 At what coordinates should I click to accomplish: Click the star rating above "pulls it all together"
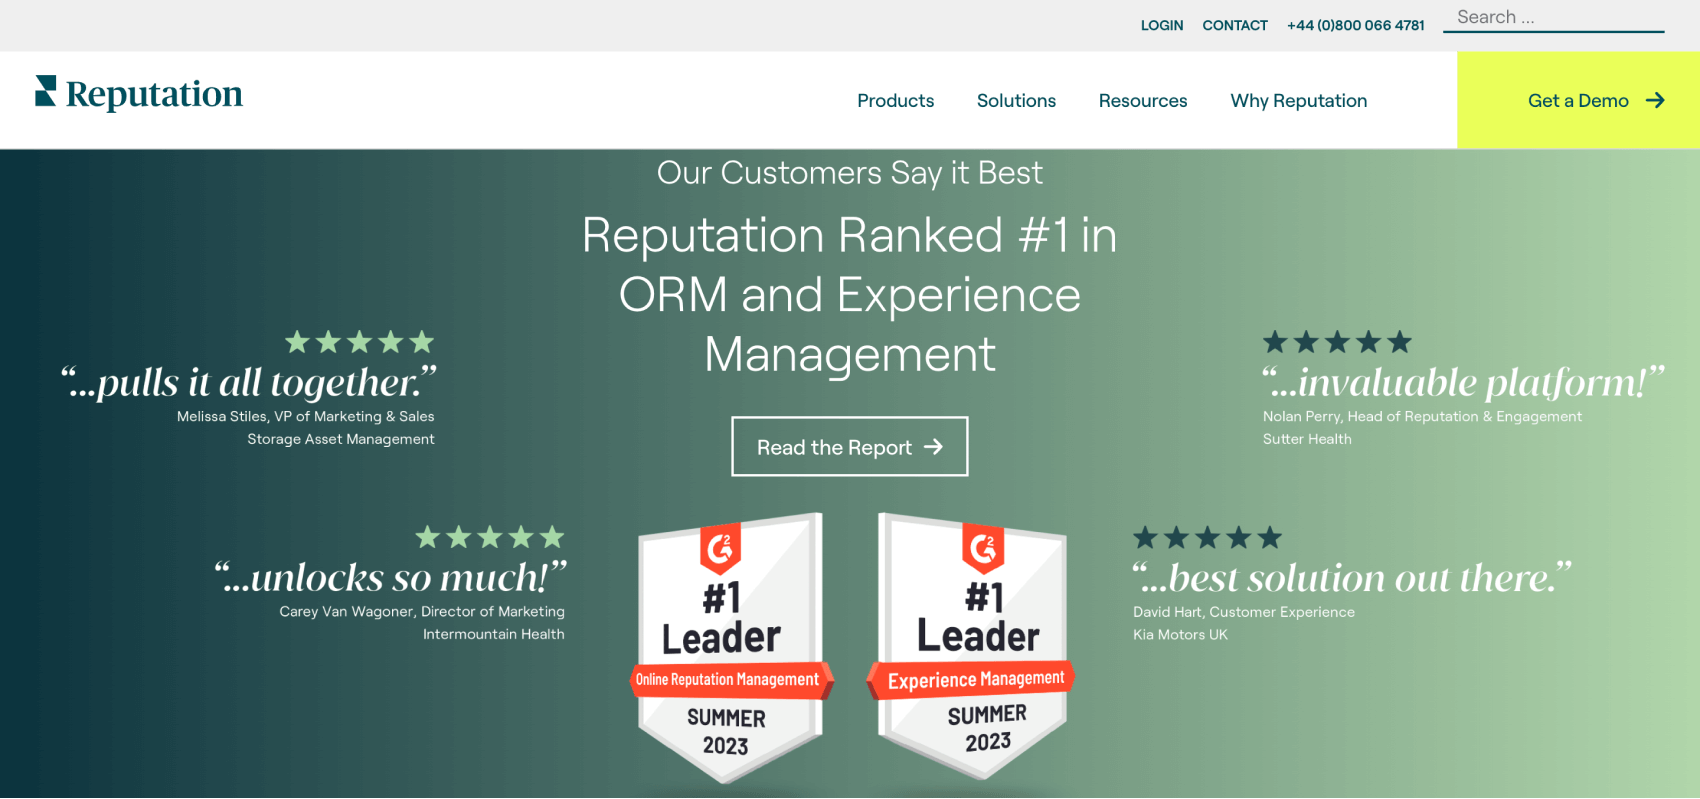point(360,342)
